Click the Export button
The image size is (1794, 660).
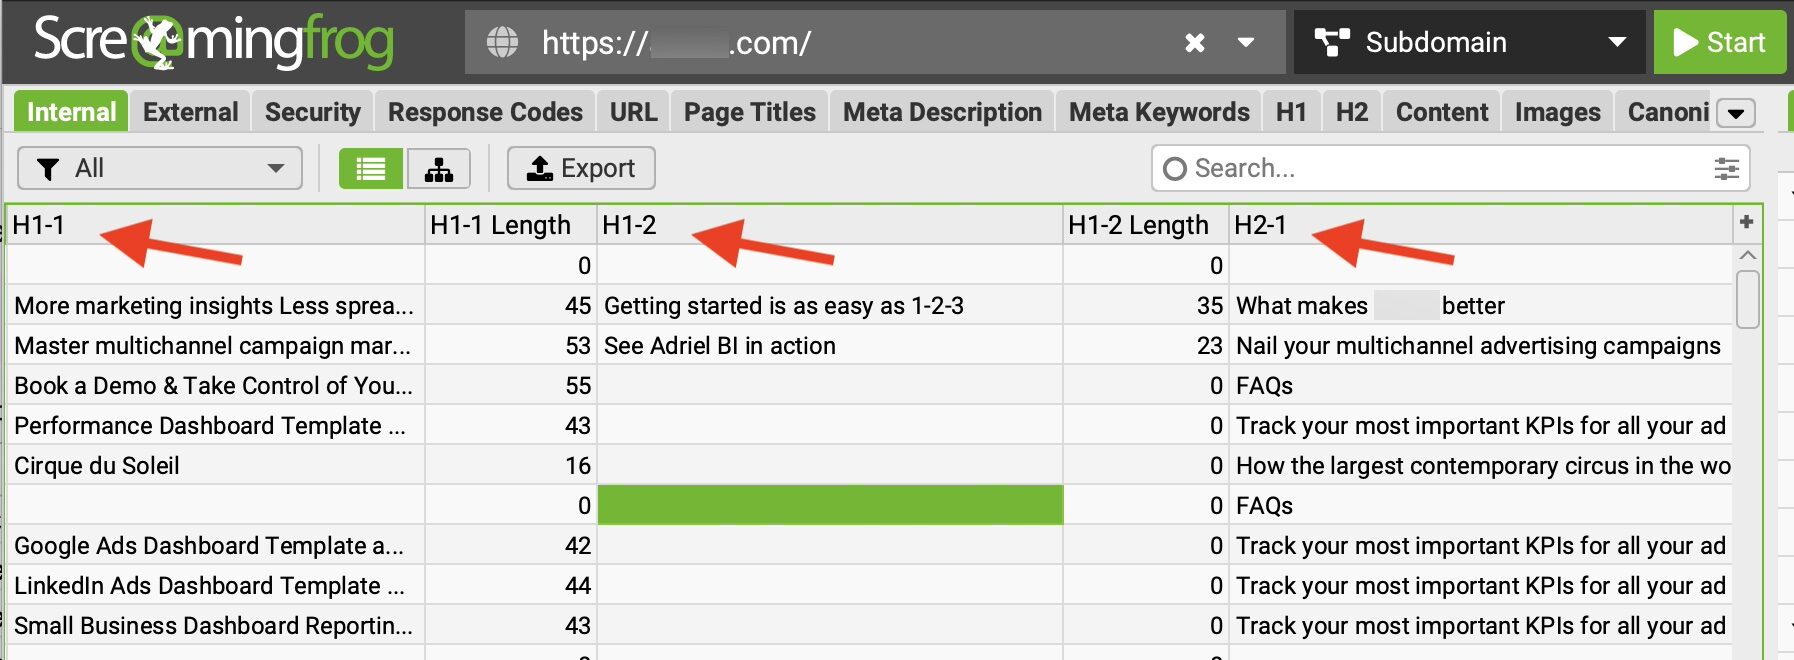pyautogui.click(x=581, y=169)
